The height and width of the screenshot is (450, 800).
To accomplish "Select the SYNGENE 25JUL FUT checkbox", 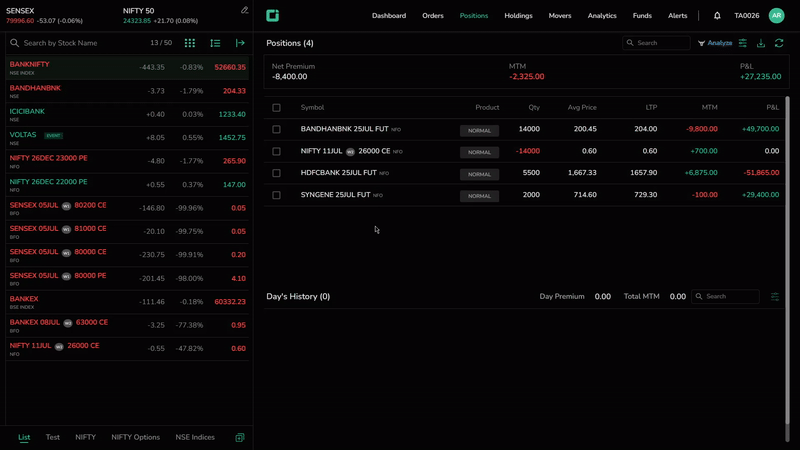I will pyautogui.click(x=277, y=195).
